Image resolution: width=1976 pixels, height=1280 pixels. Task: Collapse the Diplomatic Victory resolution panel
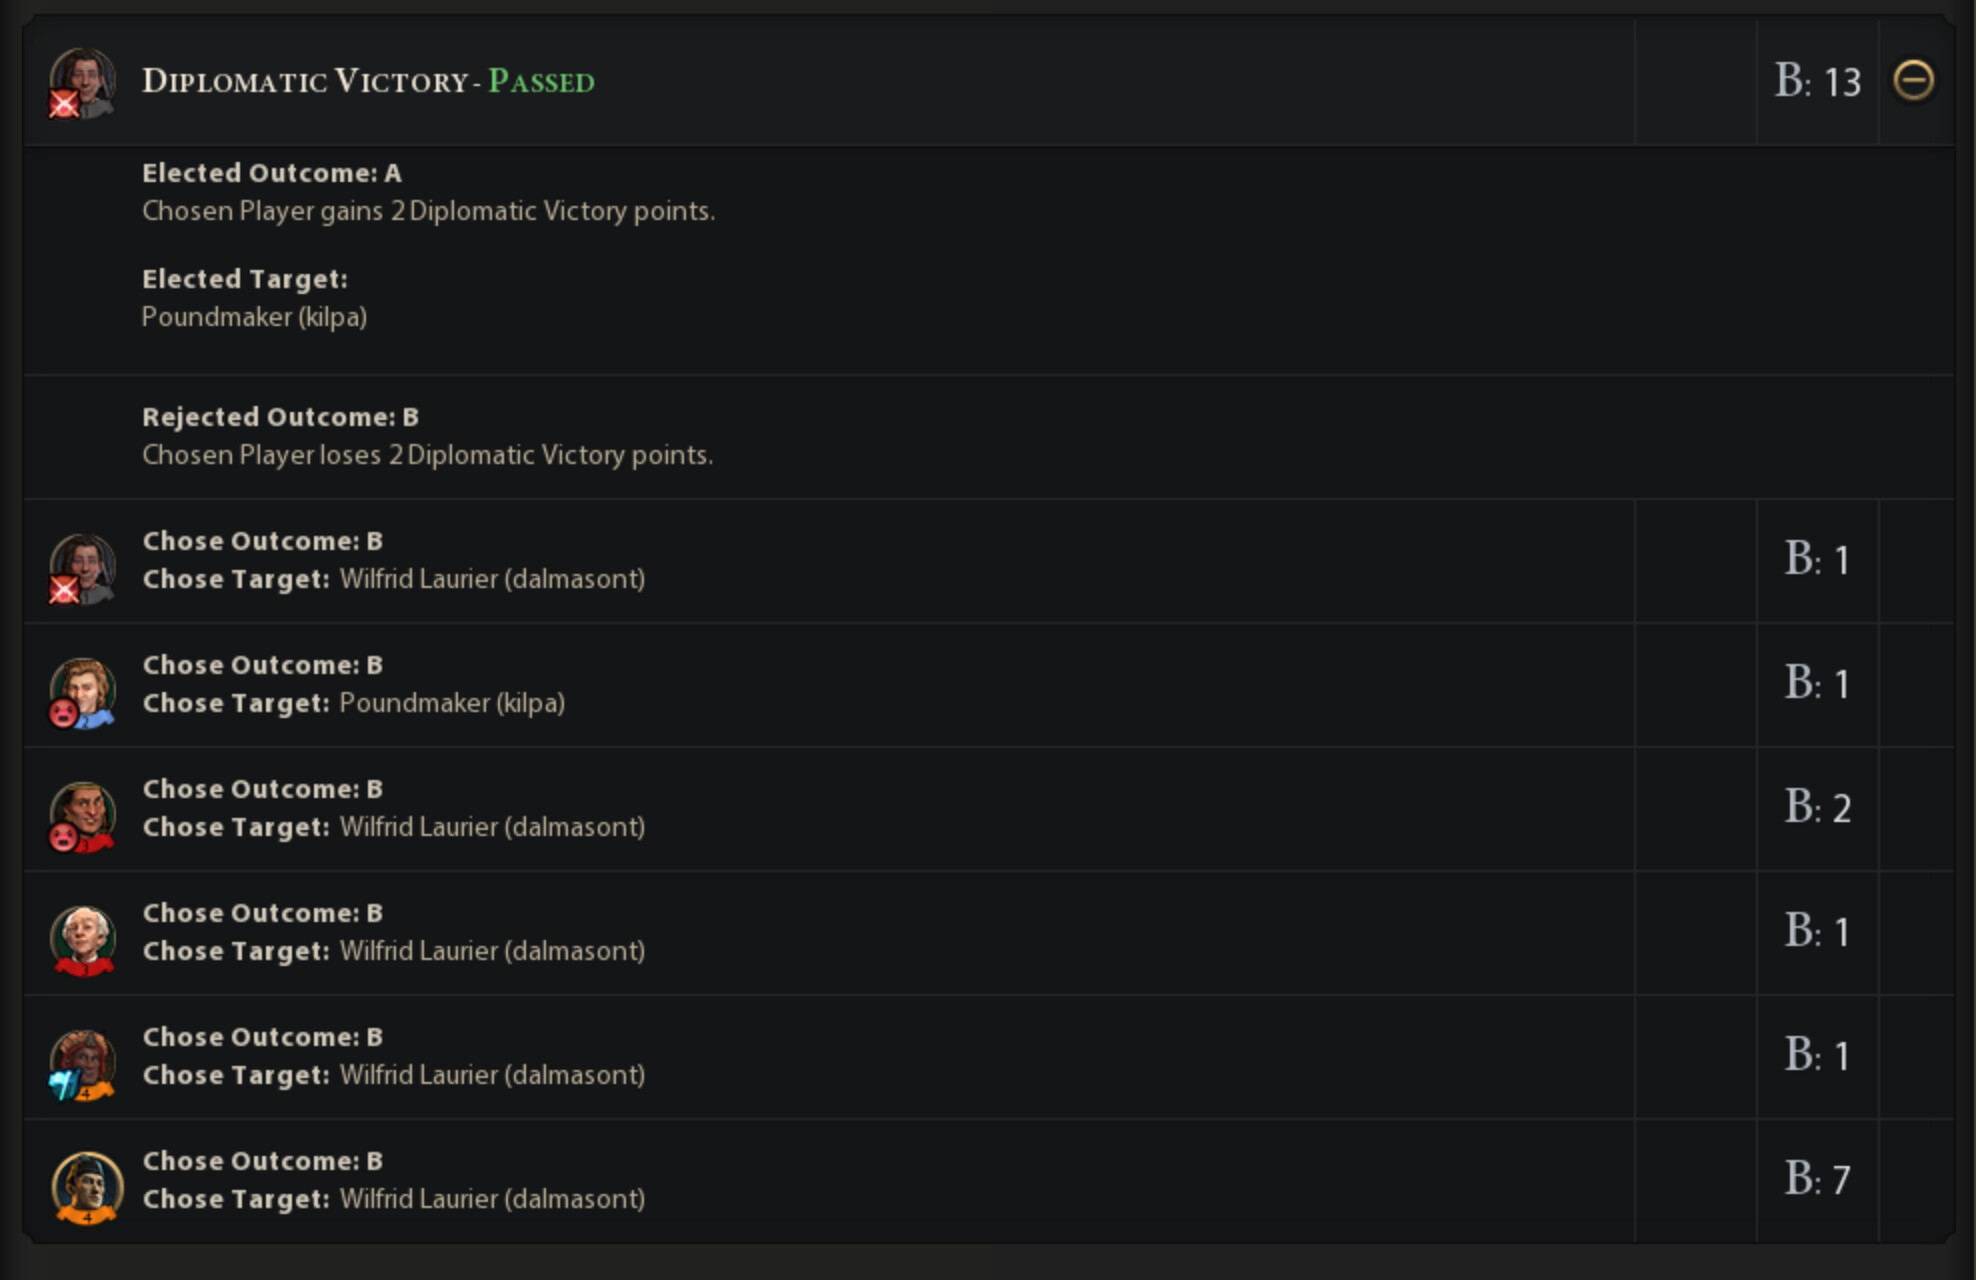tap(1913, 80)
